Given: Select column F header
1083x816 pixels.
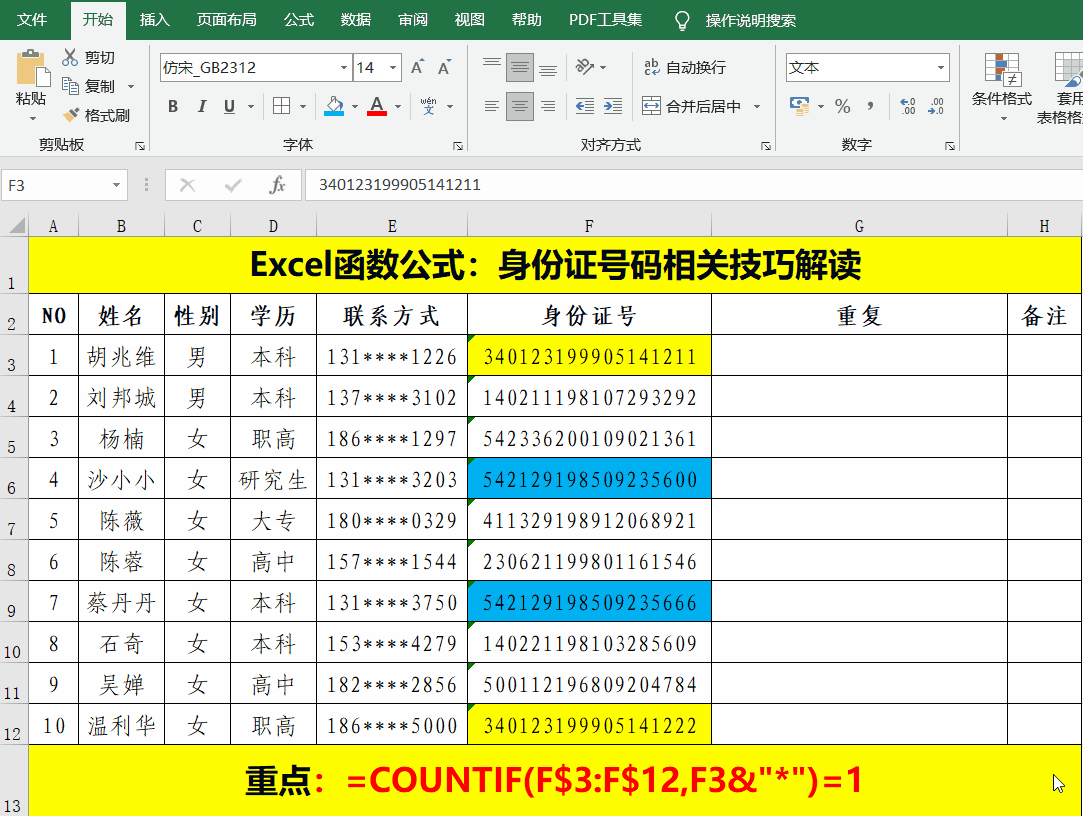Looking at the screenshot, I should [x=589, y=226].
